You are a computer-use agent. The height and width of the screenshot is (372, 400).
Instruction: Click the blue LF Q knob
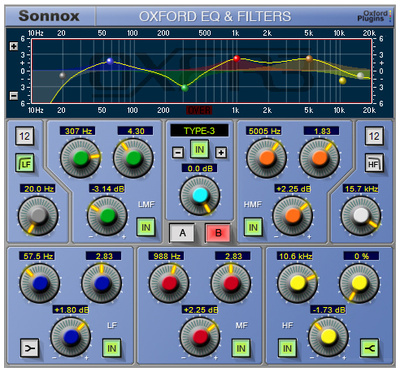tap(102, 283)
